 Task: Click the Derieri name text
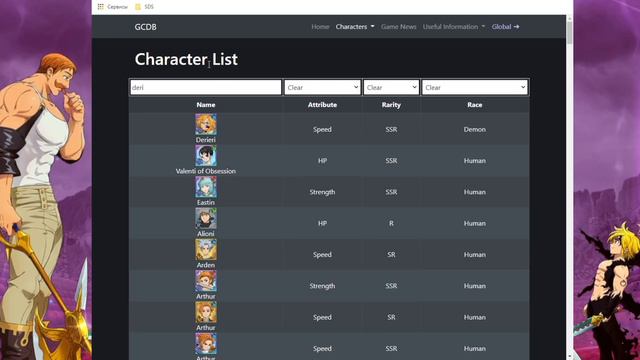coord(206,140)
